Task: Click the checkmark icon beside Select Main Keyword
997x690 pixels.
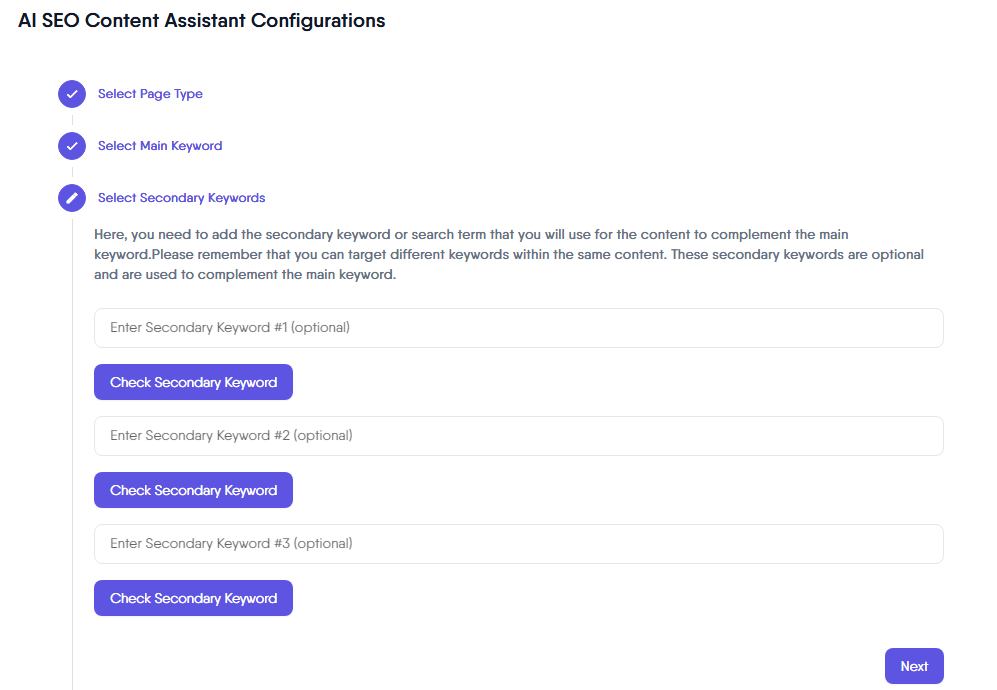Action: (72, 146)
